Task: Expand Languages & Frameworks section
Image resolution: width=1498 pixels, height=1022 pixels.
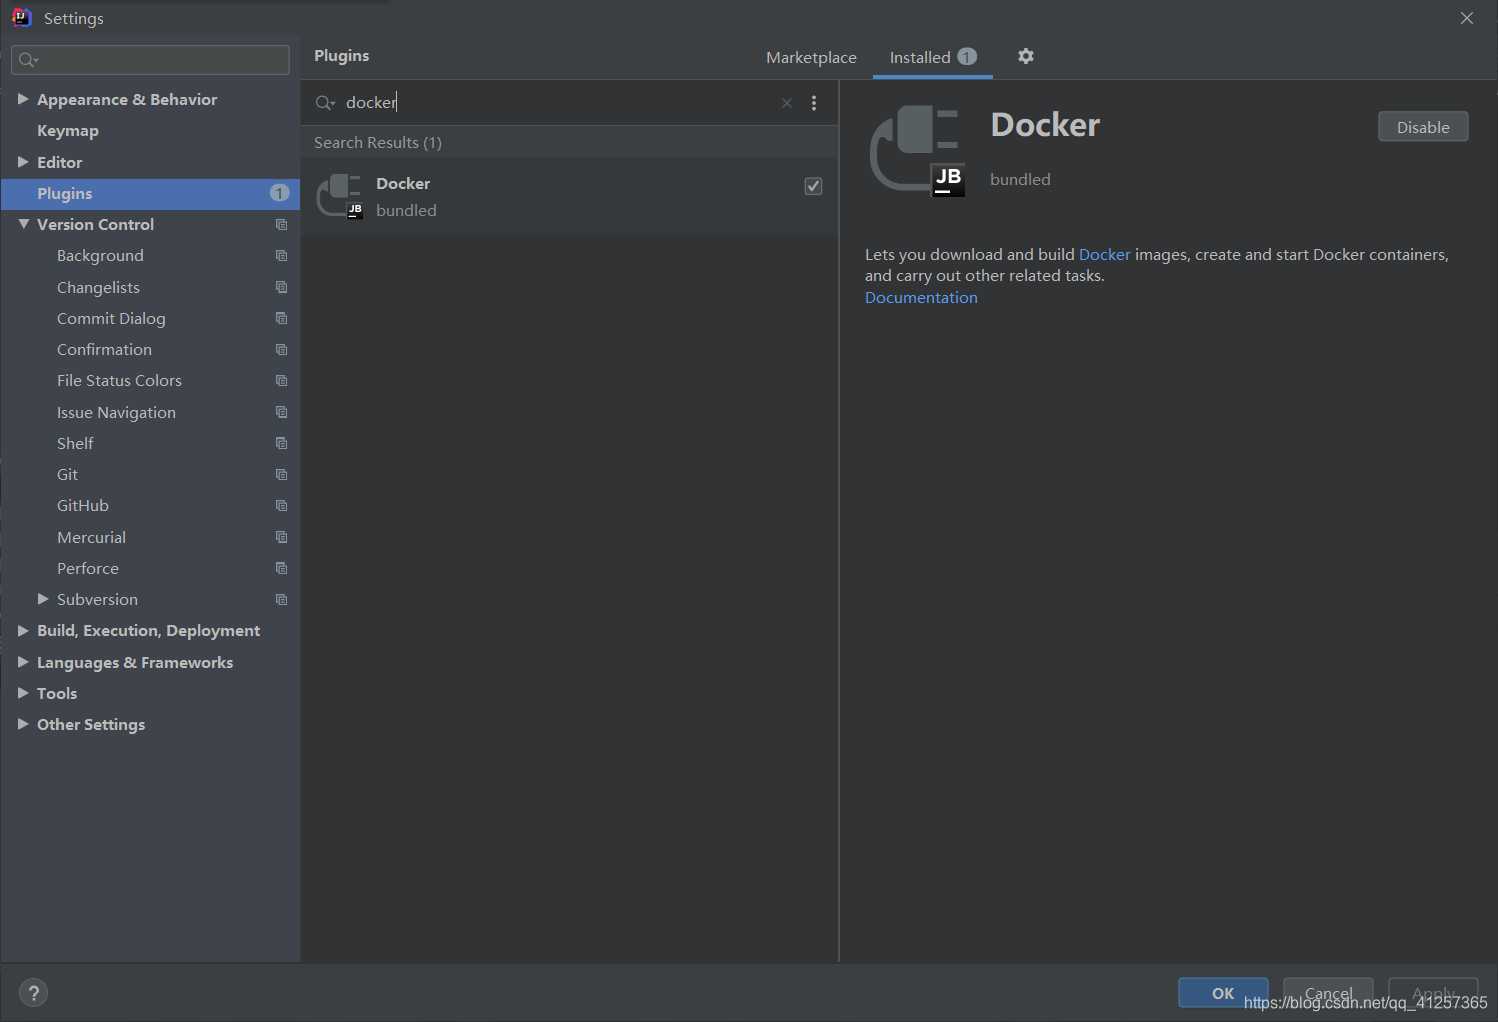Action: [23, 662]
